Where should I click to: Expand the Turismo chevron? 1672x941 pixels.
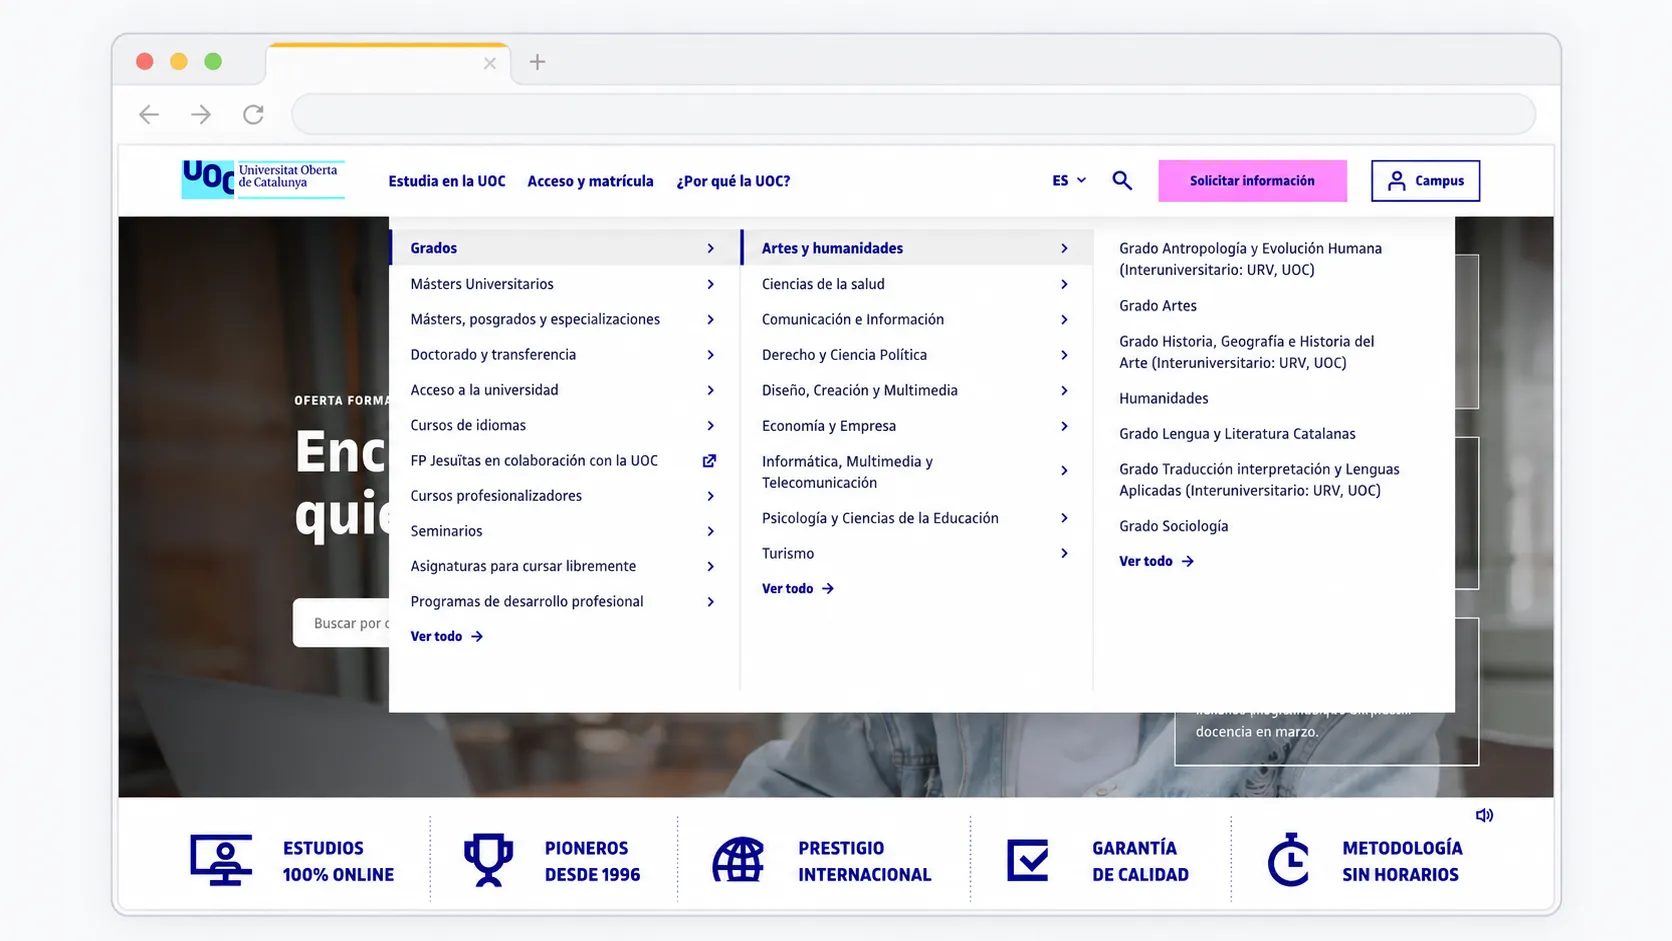tap(1064, 553)
